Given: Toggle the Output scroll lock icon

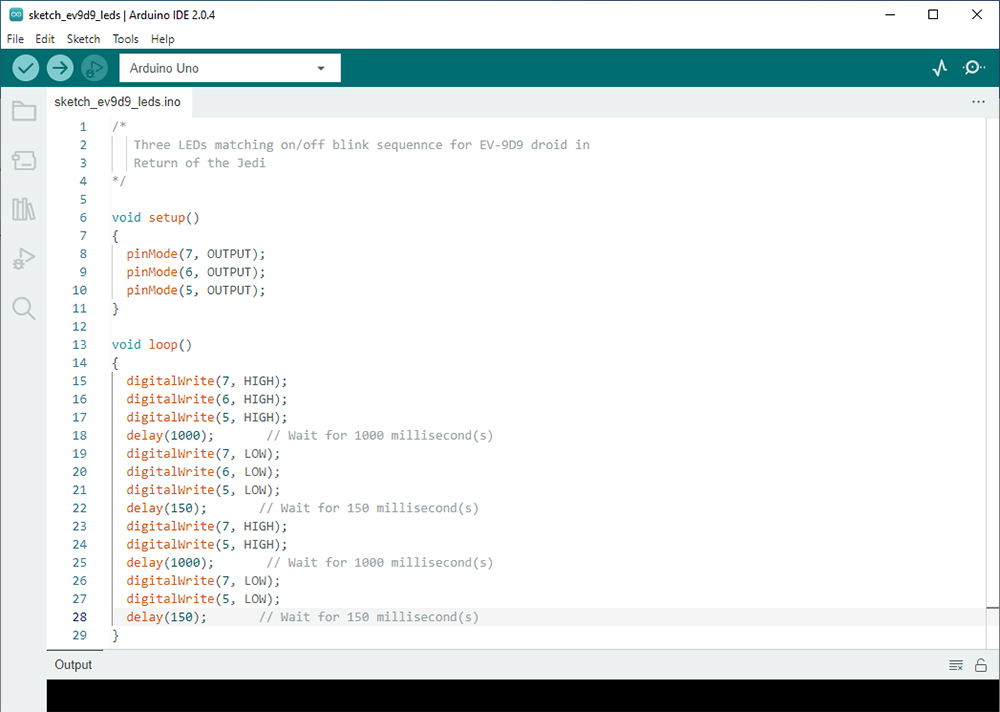Looking at the screenshot, I should point(981,665).
